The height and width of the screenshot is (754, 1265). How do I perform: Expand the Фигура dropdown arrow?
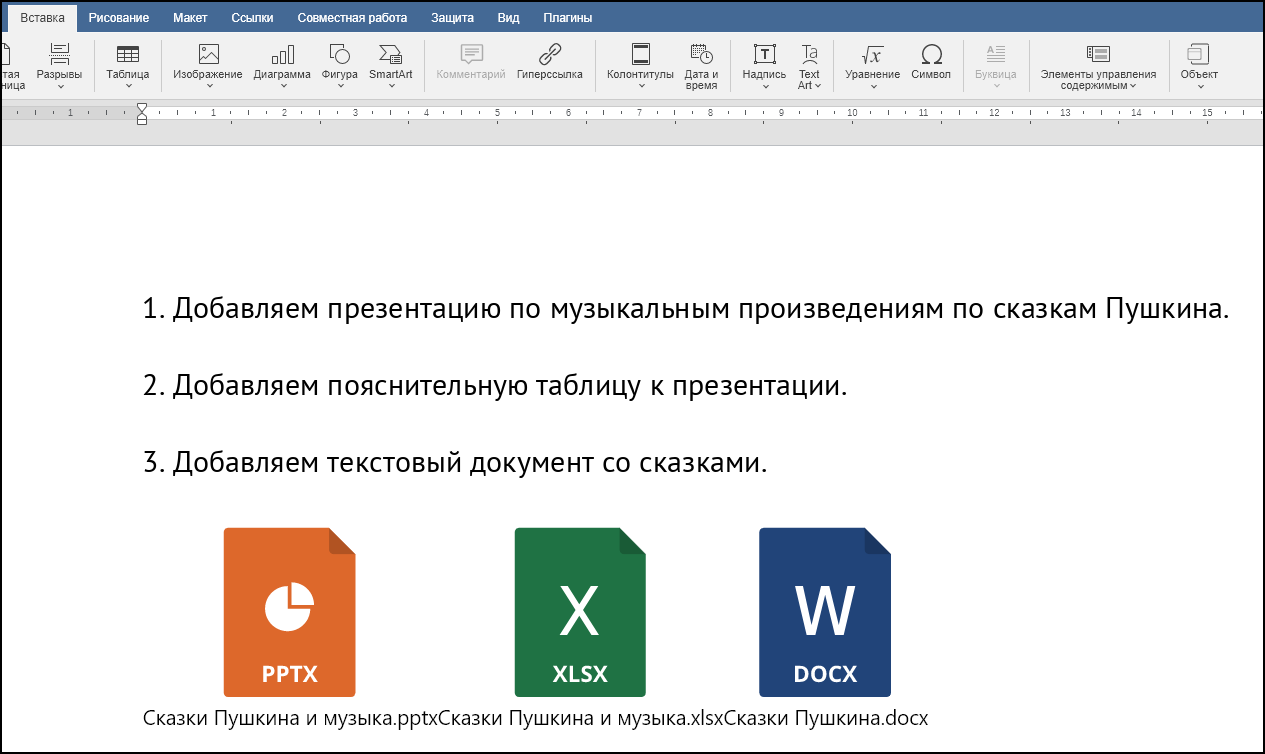pos(340,86)
